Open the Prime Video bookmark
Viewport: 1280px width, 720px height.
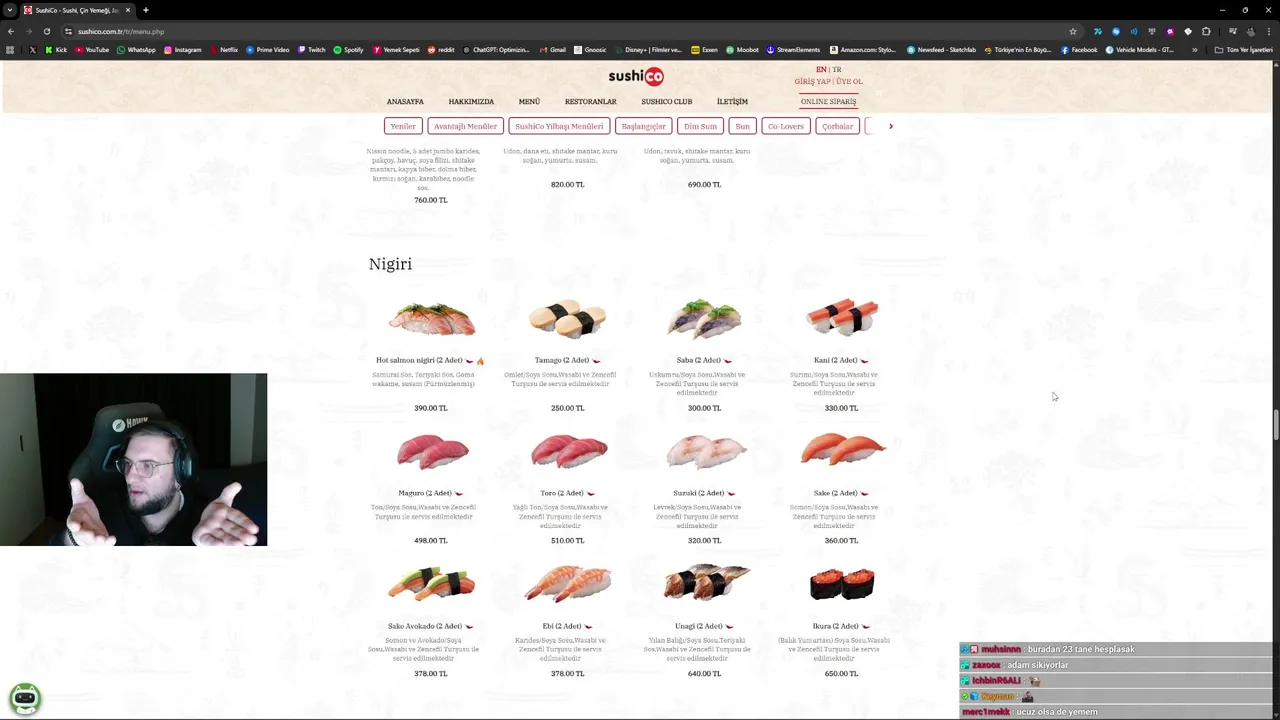tap(267, 50)
